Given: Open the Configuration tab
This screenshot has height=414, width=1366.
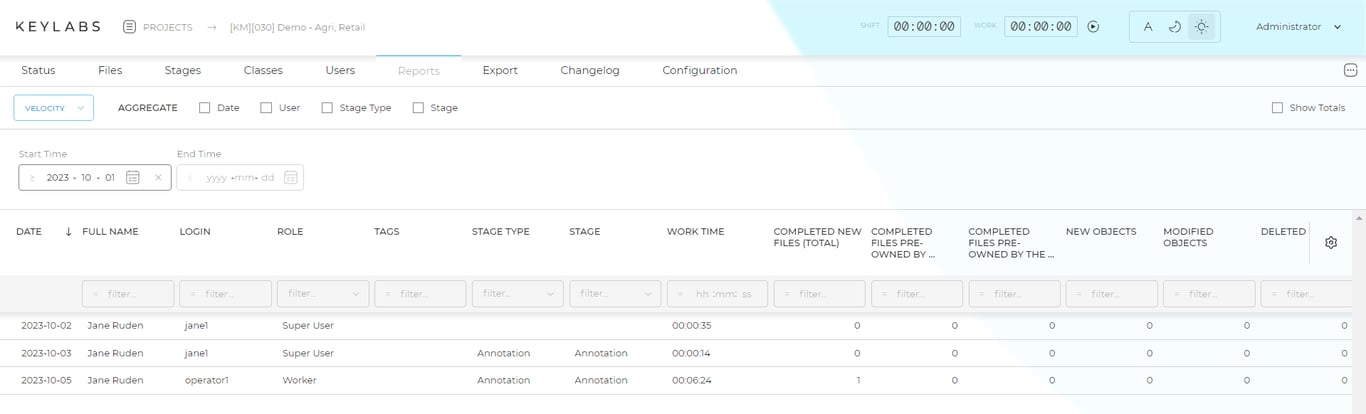Looking at the screenshot, I should 700,70.
